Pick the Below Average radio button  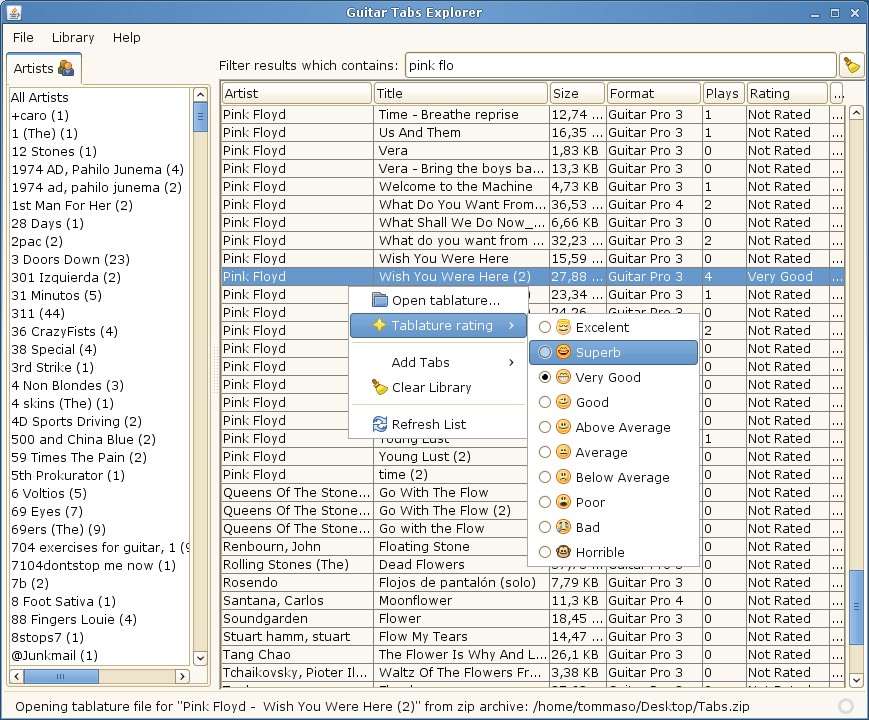[545, 477]
